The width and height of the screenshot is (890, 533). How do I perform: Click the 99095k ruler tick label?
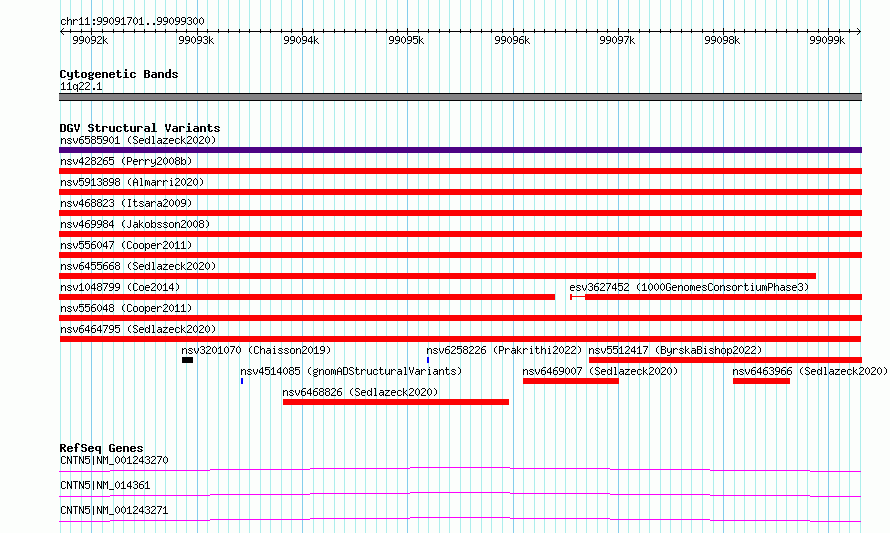(x=406, y=40)
